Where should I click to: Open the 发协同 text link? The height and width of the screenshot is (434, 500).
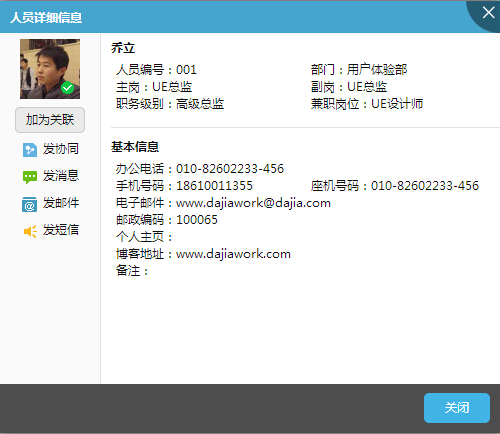click(61, 149)
